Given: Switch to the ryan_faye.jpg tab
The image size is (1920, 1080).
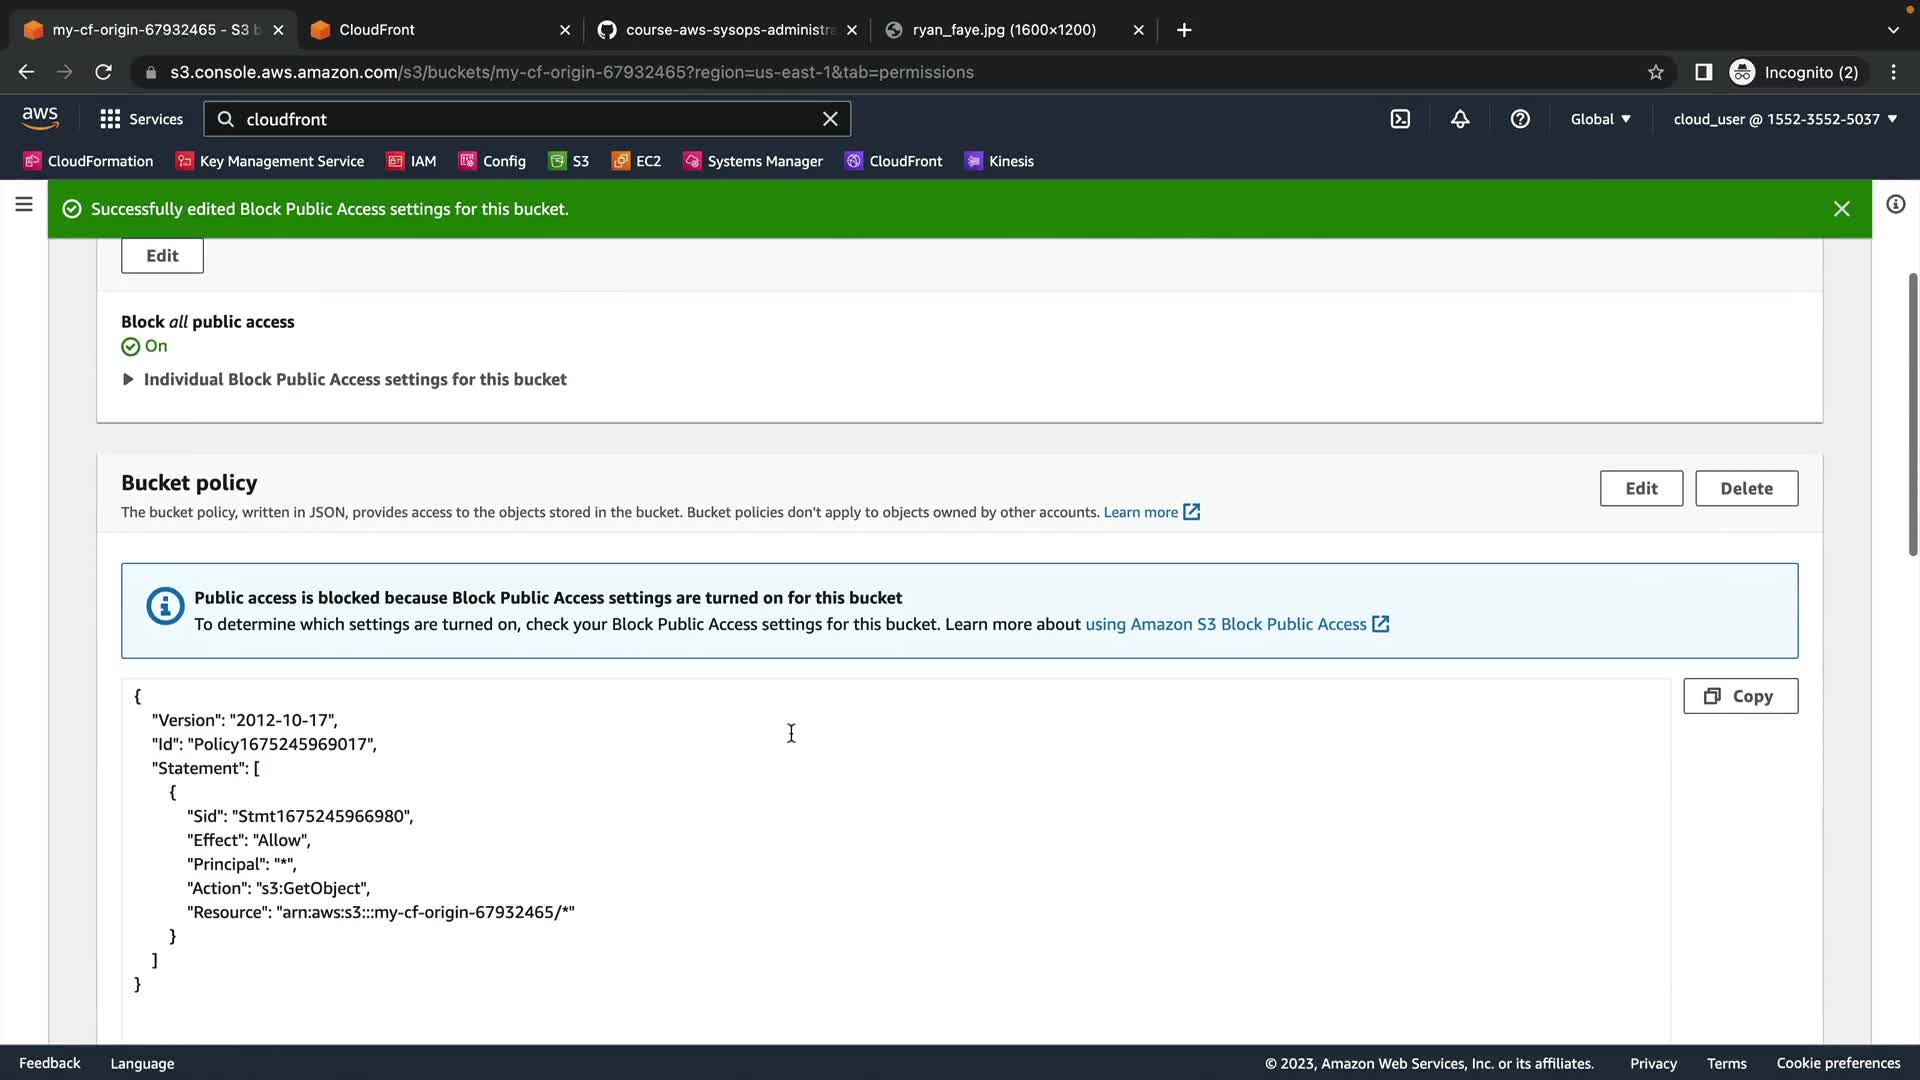Looking at the screenshot, I should (1003, 30).
